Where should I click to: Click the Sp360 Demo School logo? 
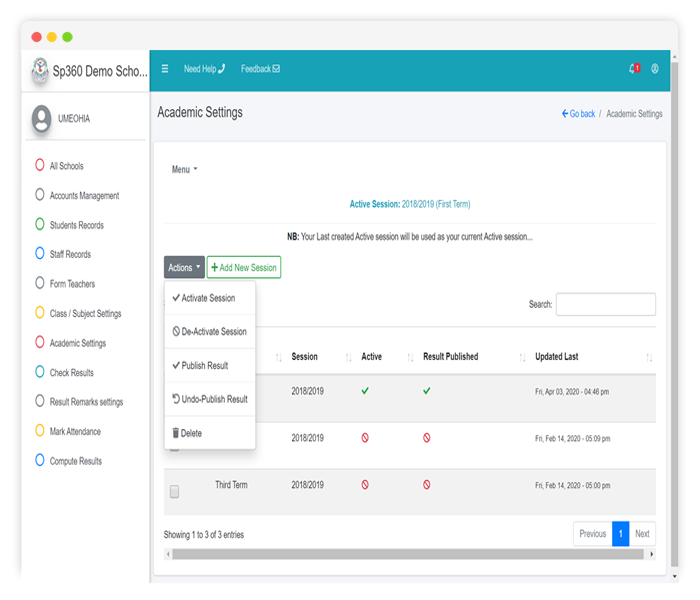coord(40,70)
